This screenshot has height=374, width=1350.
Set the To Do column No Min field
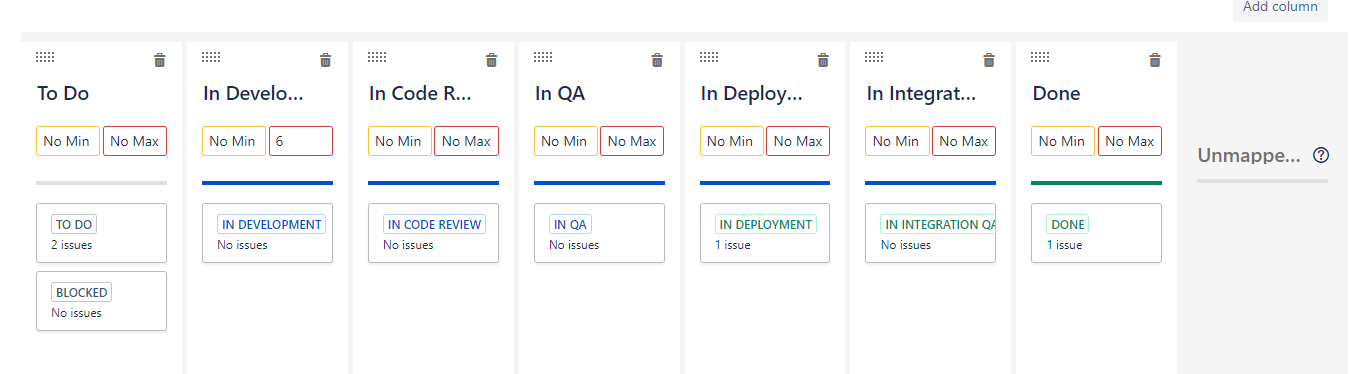click(68, 141)
